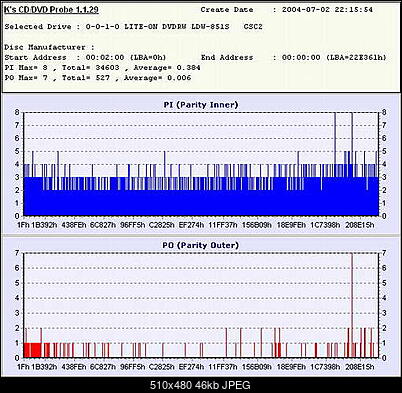Click the PI Max= 8 statistics line
Viewport: 402px width, 393px height.
pyautogui.click(x=102, y=68)
